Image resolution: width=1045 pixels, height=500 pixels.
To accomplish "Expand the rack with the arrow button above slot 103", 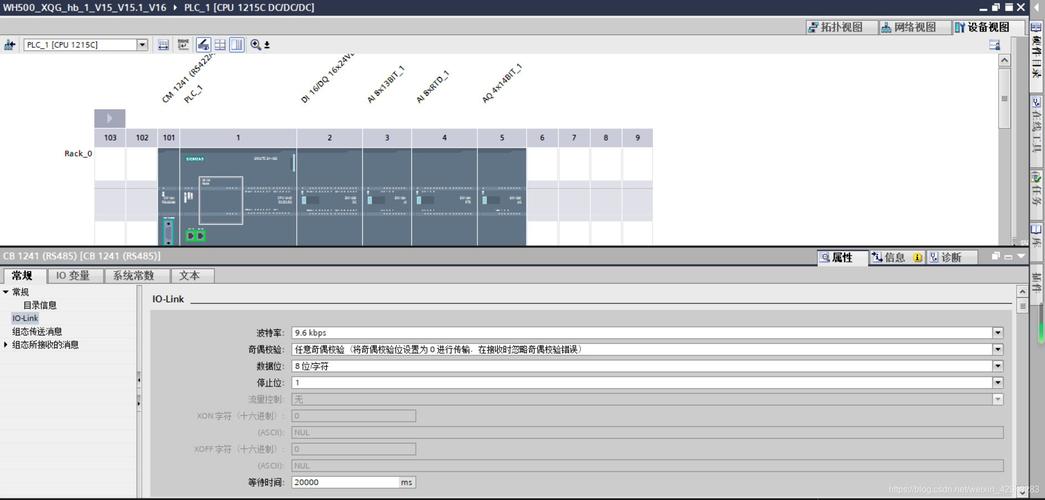I will pos(109,119).
